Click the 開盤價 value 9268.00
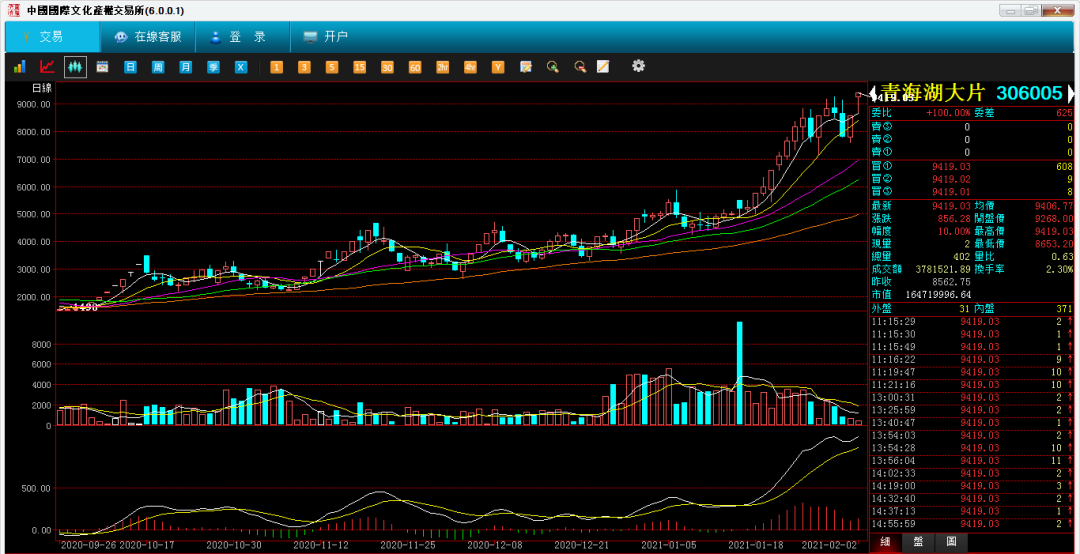The width and height of the screenshot is (1080, 554). coord(1054,218)
